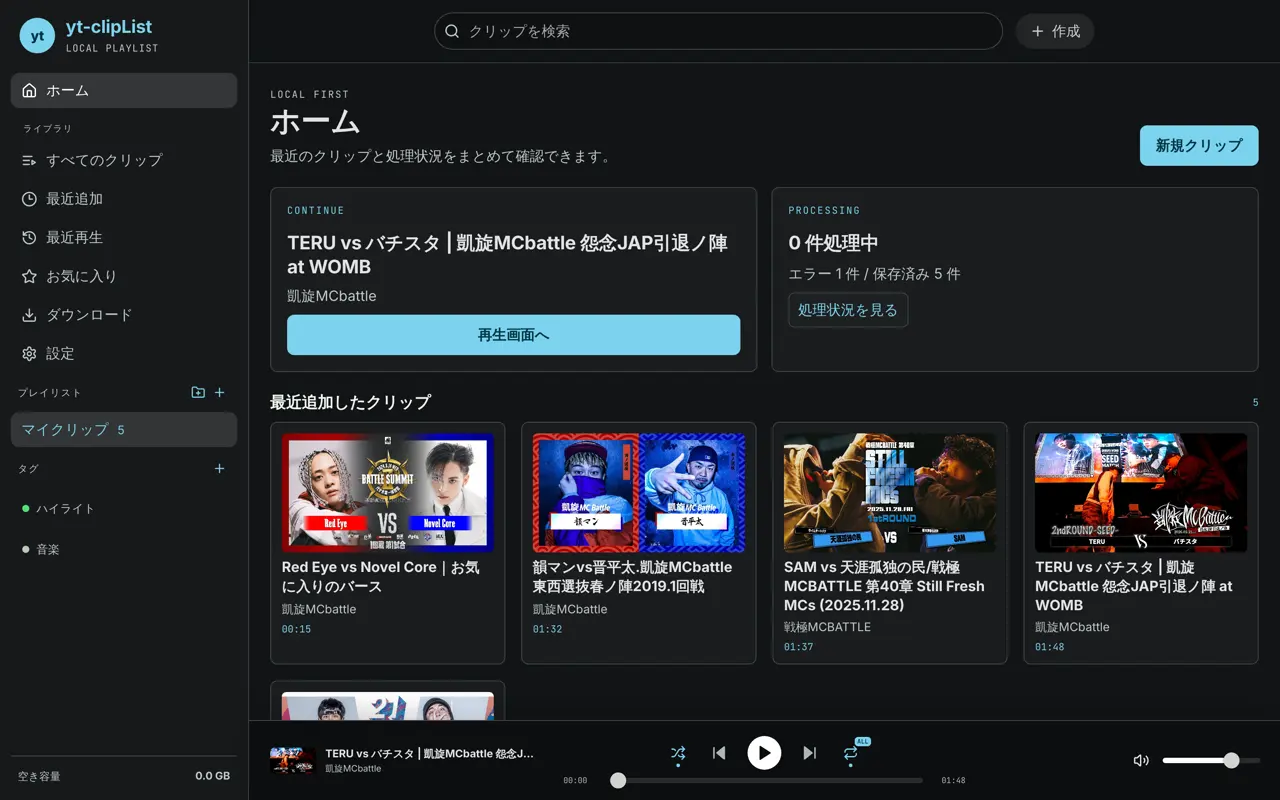Click the search magnifier icon
The image size is (1280, 800).
click(x=452, y=31)
